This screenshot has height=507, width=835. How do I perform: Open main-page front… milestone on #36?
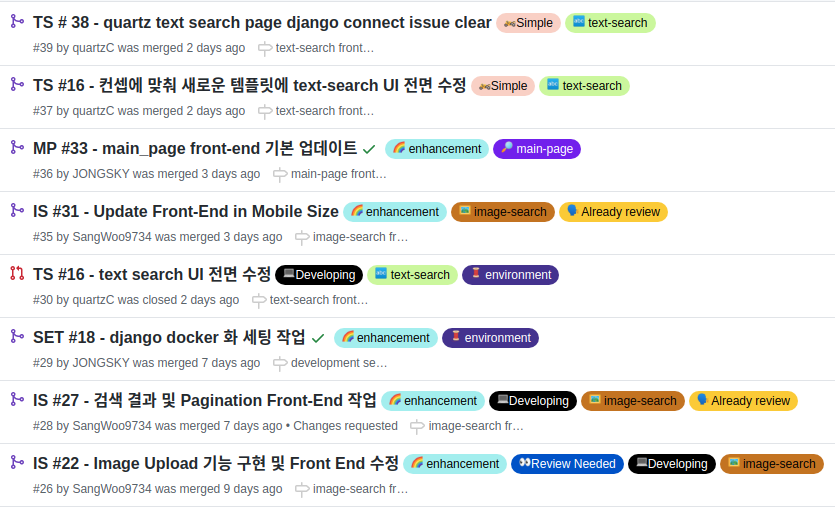[339, 174]
